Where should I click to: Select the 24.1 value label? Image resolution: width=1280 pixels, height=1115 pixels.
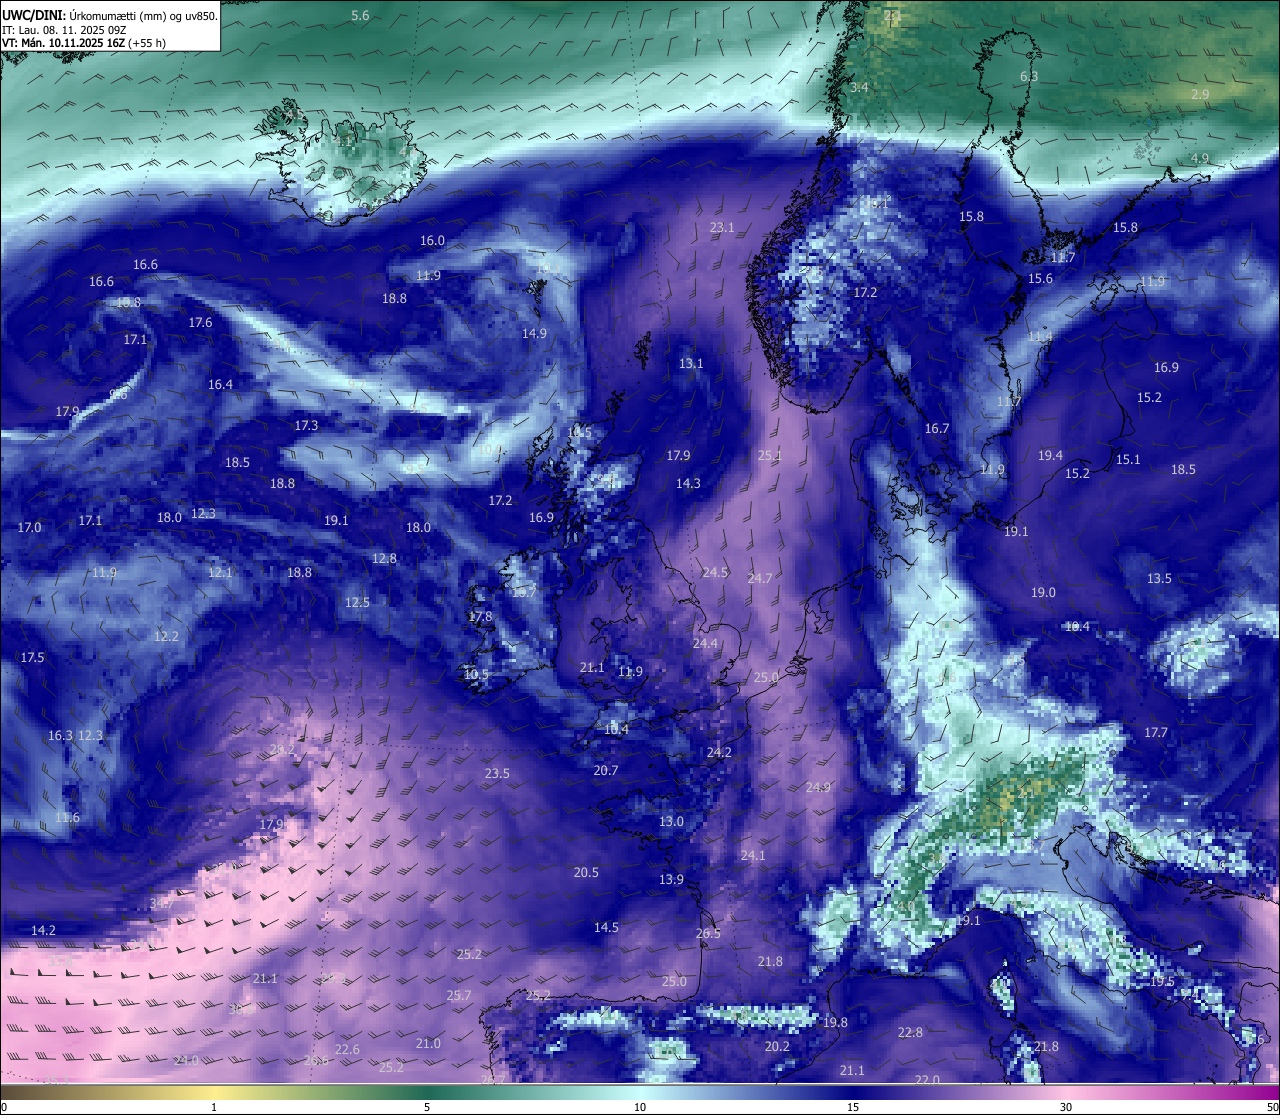tap(753, 856)
